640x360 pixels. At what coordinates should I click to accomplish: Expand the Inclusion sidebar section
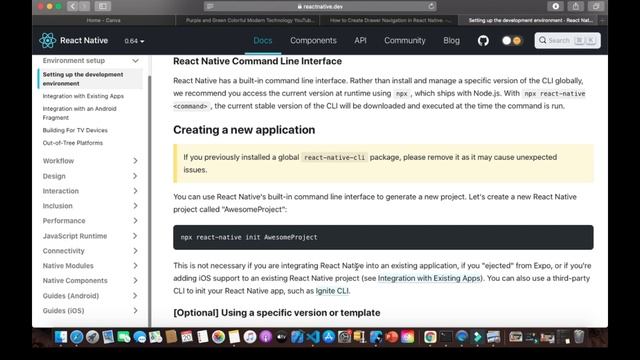point(91,206)
